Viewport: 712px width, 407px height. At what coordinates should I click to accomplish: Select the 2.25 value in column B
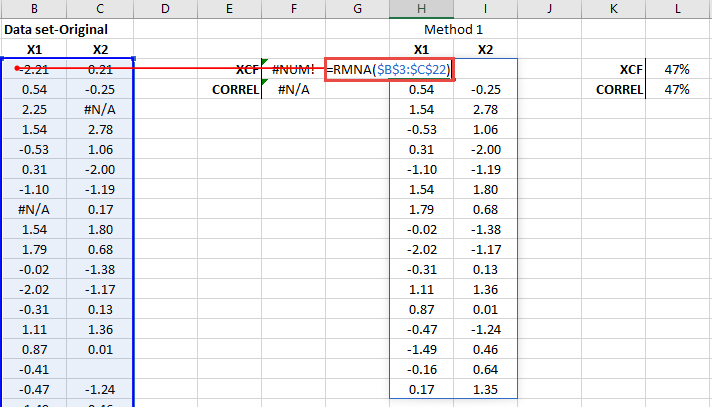pos(35,109)
